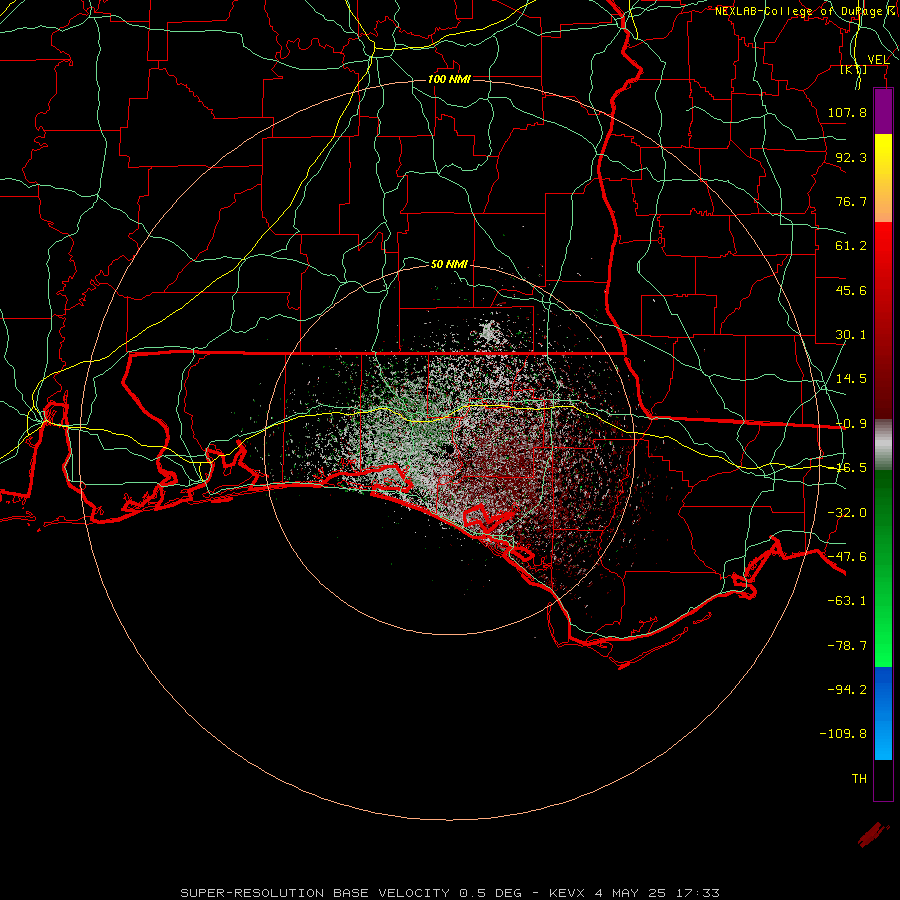Click the 76.7 velocity scale value

(x=851, y=201)
